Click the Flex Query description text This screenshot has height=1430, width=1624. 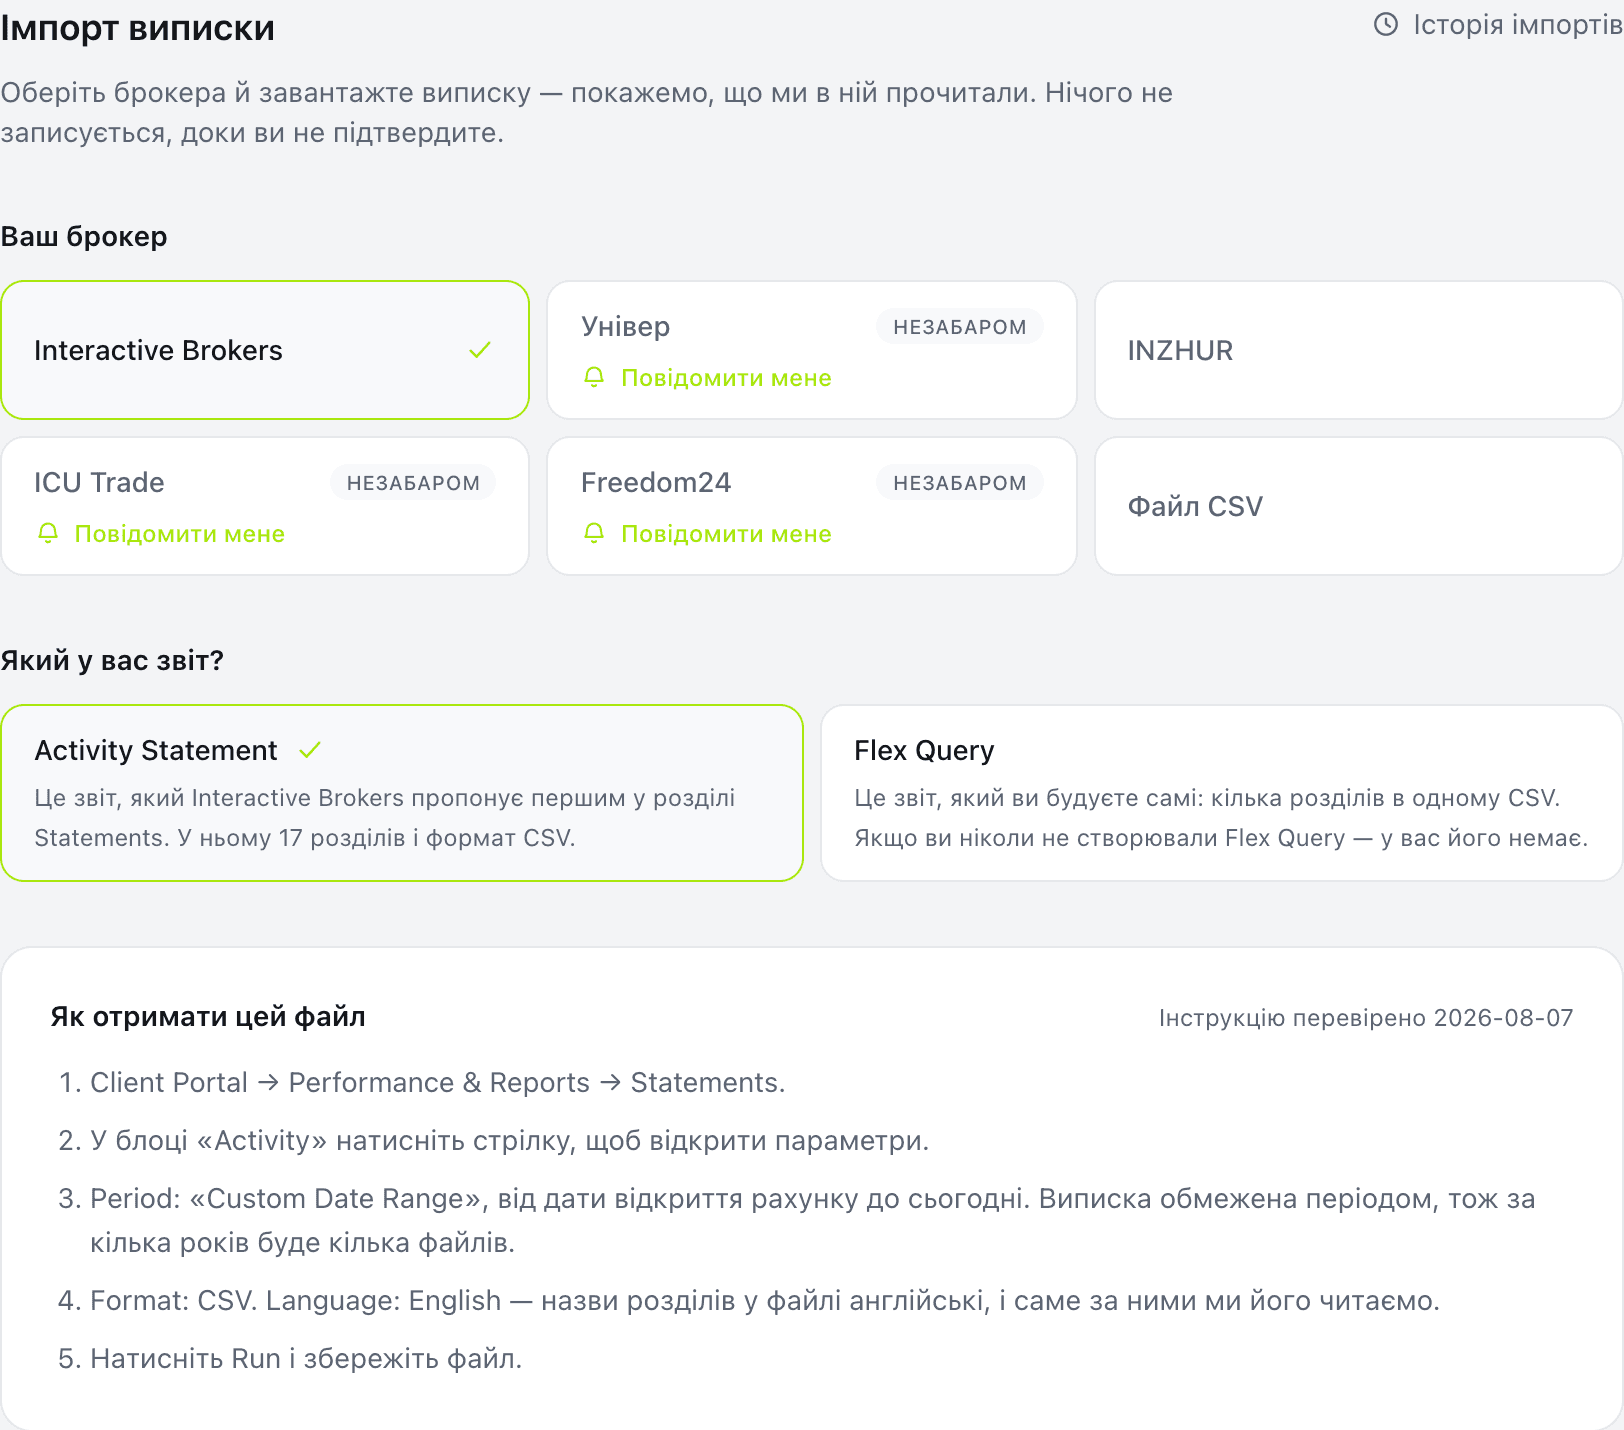[1221, 818]
